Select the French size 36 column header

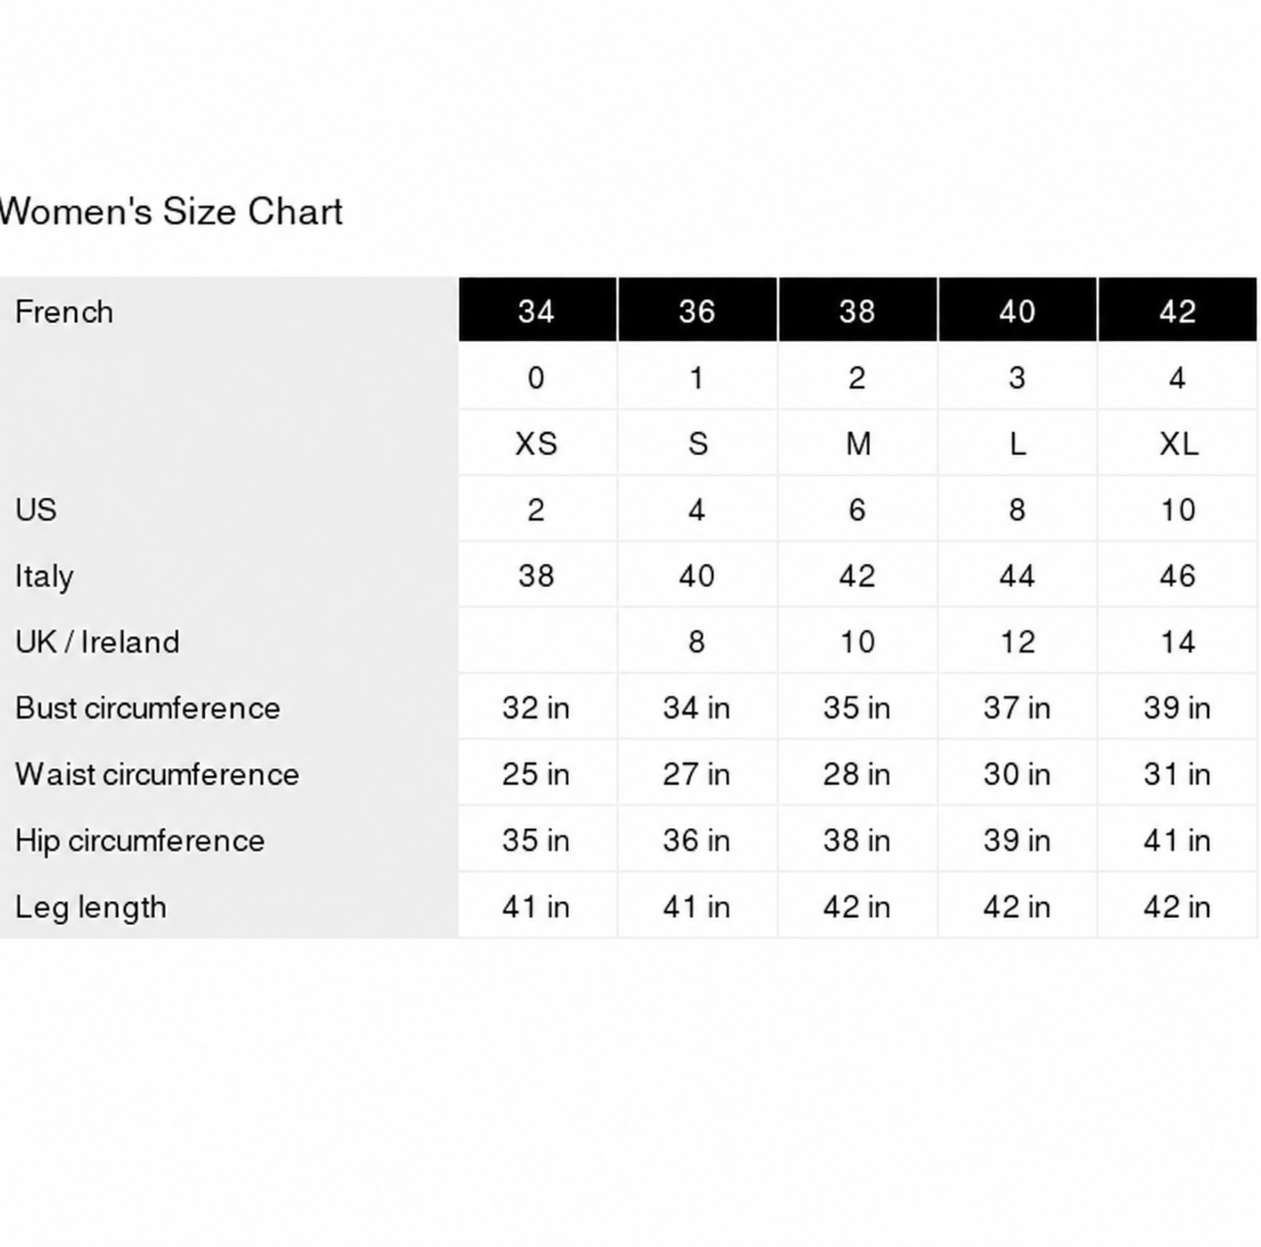697,311
